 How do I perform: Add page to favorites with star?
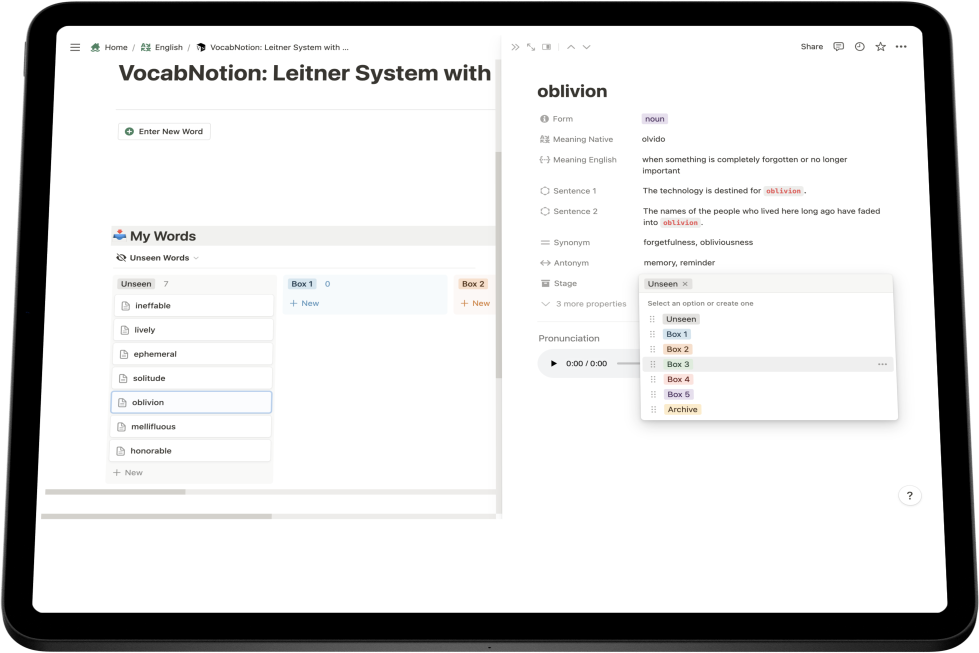(880, 47)
